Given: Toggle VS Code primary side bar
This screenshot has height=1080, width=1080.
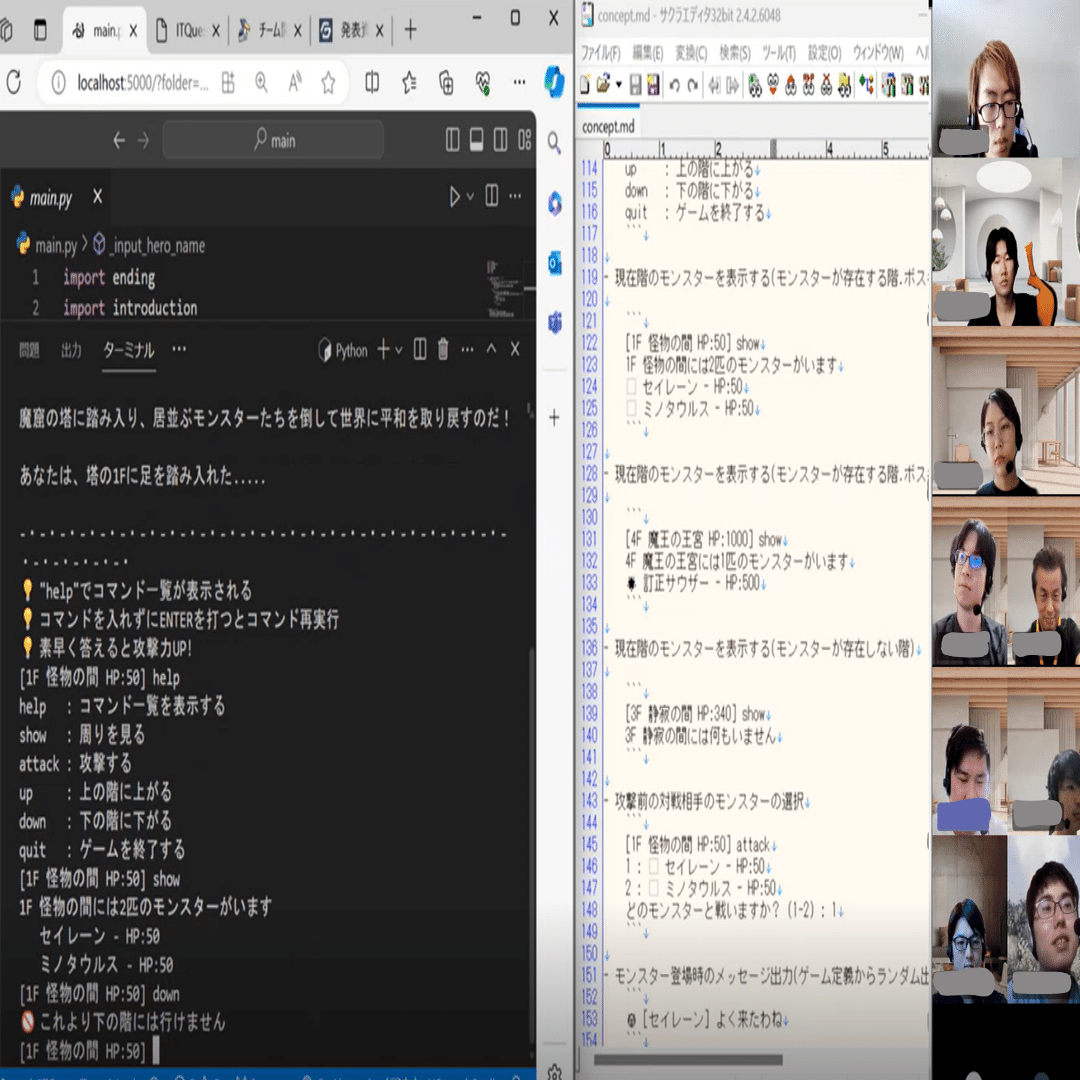Looking at the screenshot, I should 453,140.
